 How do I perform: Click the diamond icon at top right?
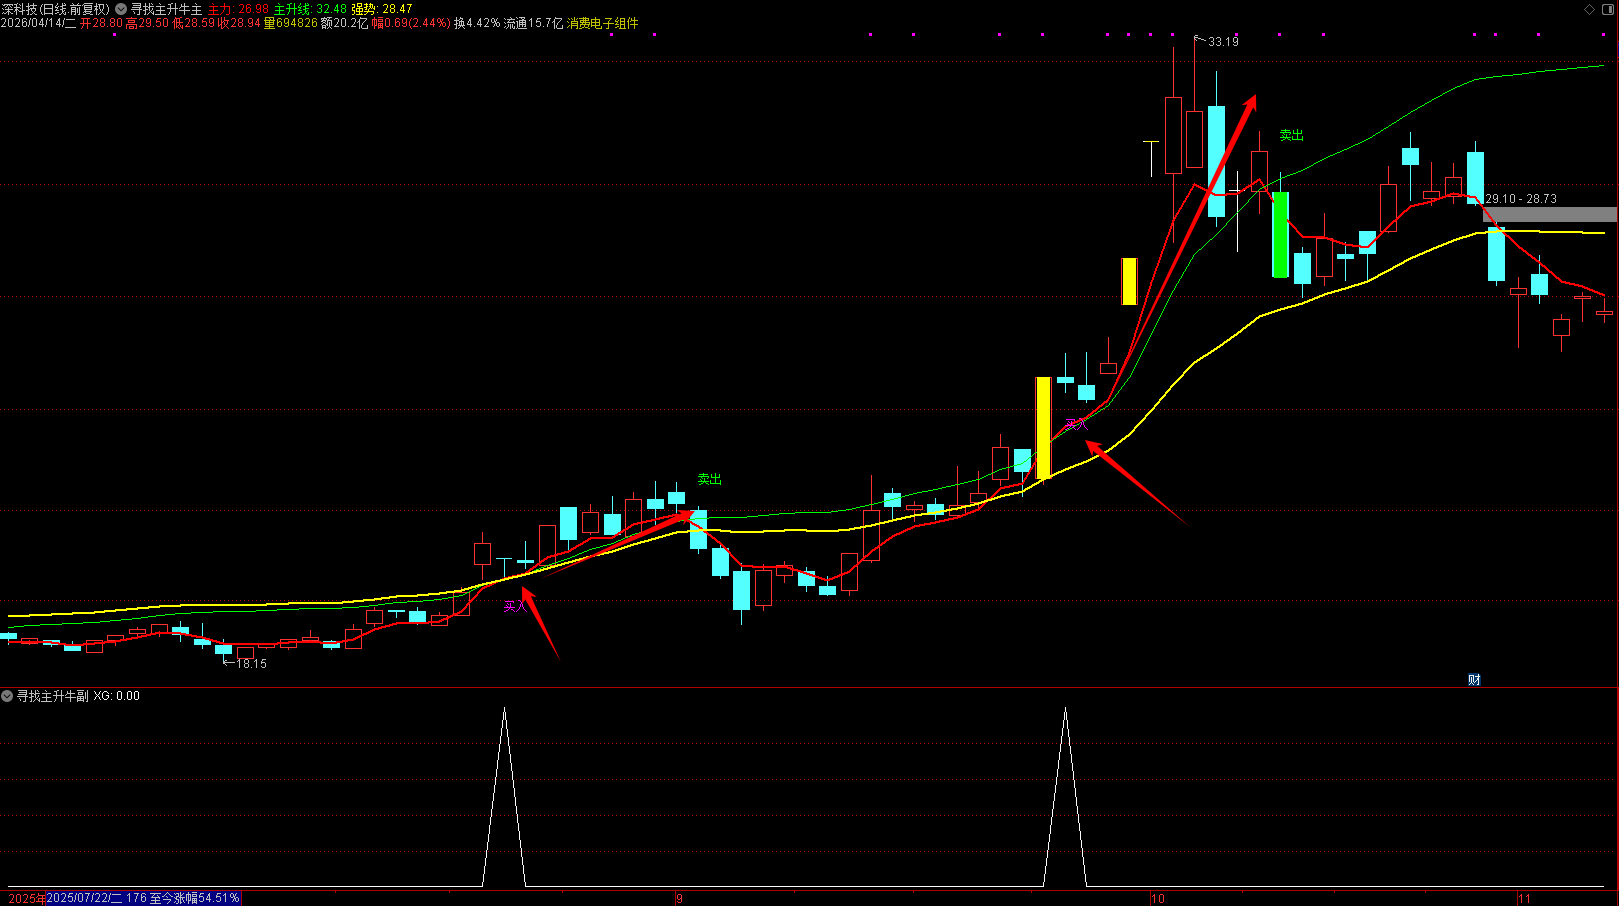coord(1590,9)
